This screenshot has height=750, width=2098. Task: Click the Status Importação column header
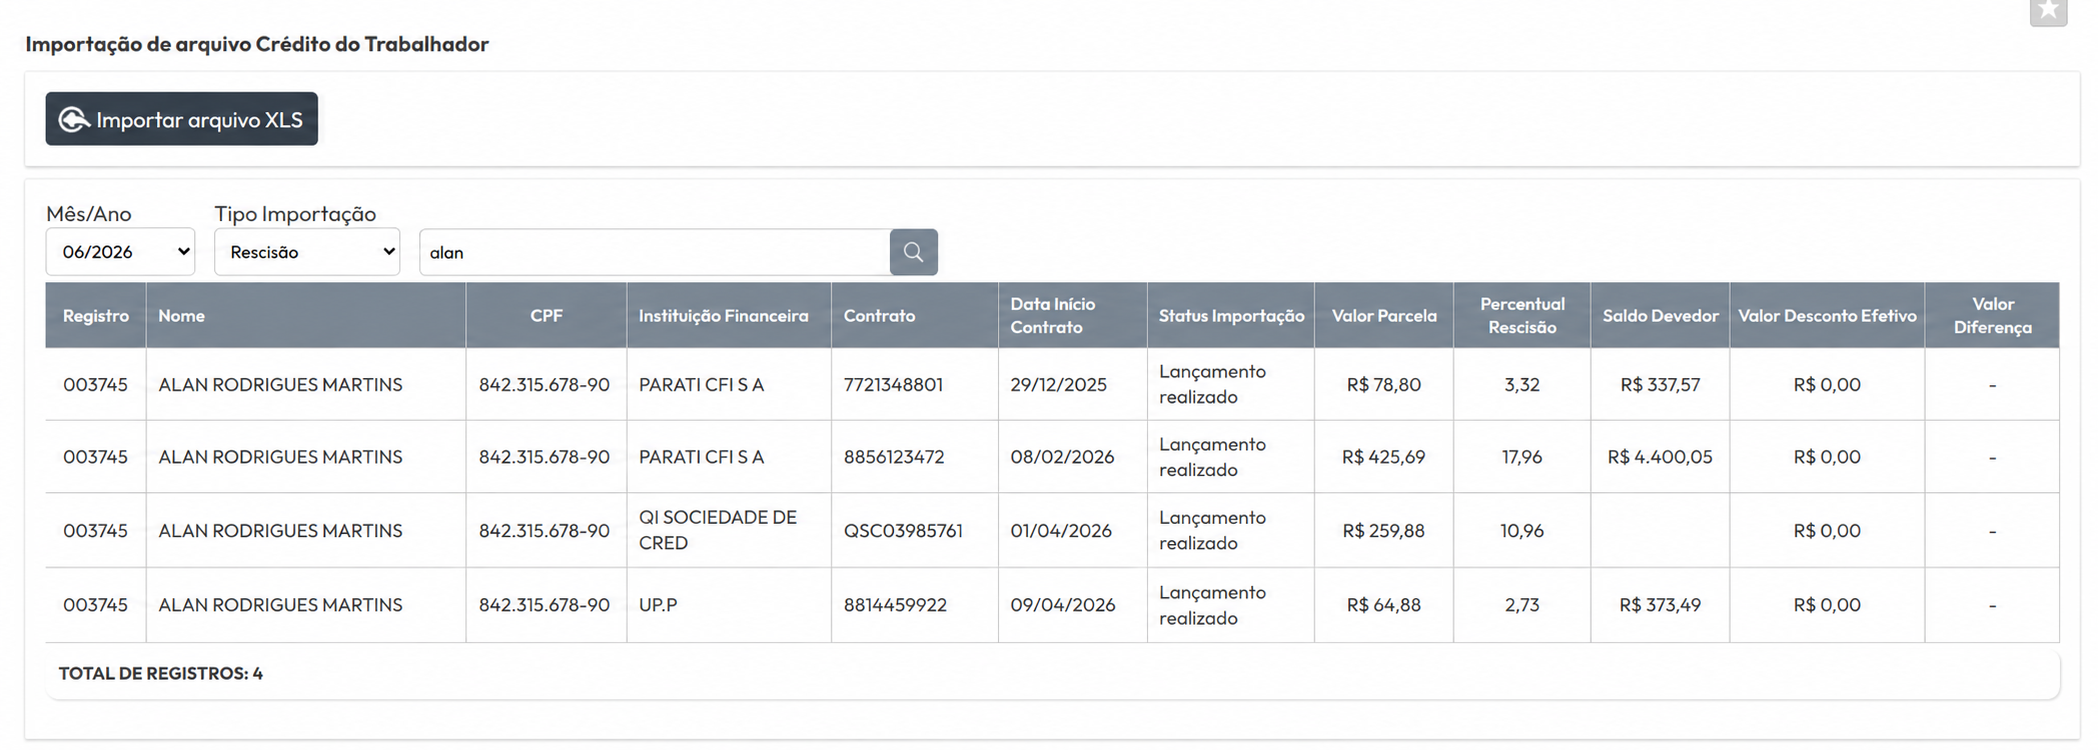click(x=1231, y=316)
